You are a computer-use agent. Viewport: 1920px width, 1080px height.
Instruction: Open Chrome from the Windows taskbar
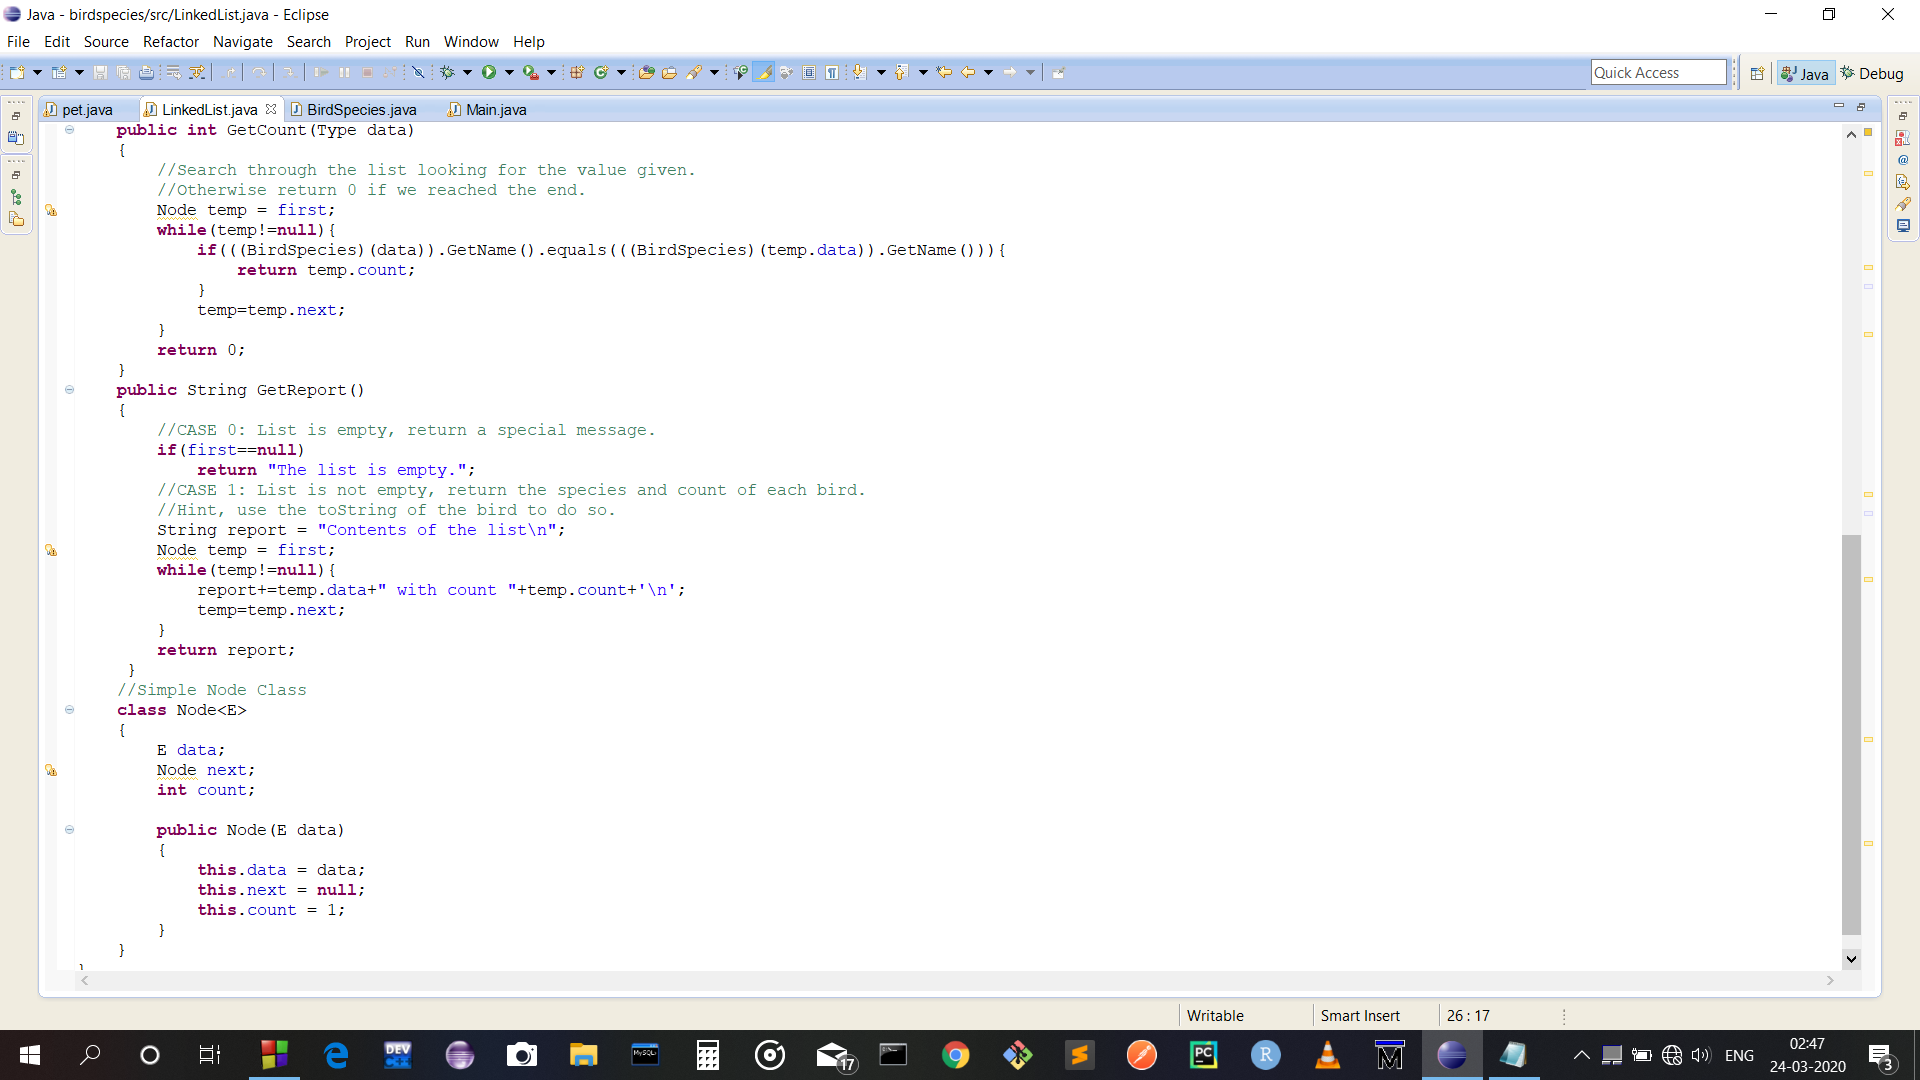point(955,1055)
